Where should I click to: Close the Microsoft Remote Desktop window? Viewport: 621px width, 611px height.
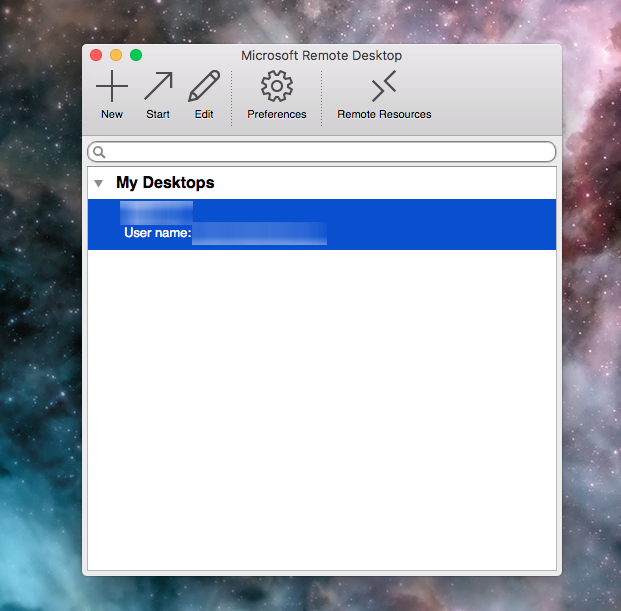96,55
